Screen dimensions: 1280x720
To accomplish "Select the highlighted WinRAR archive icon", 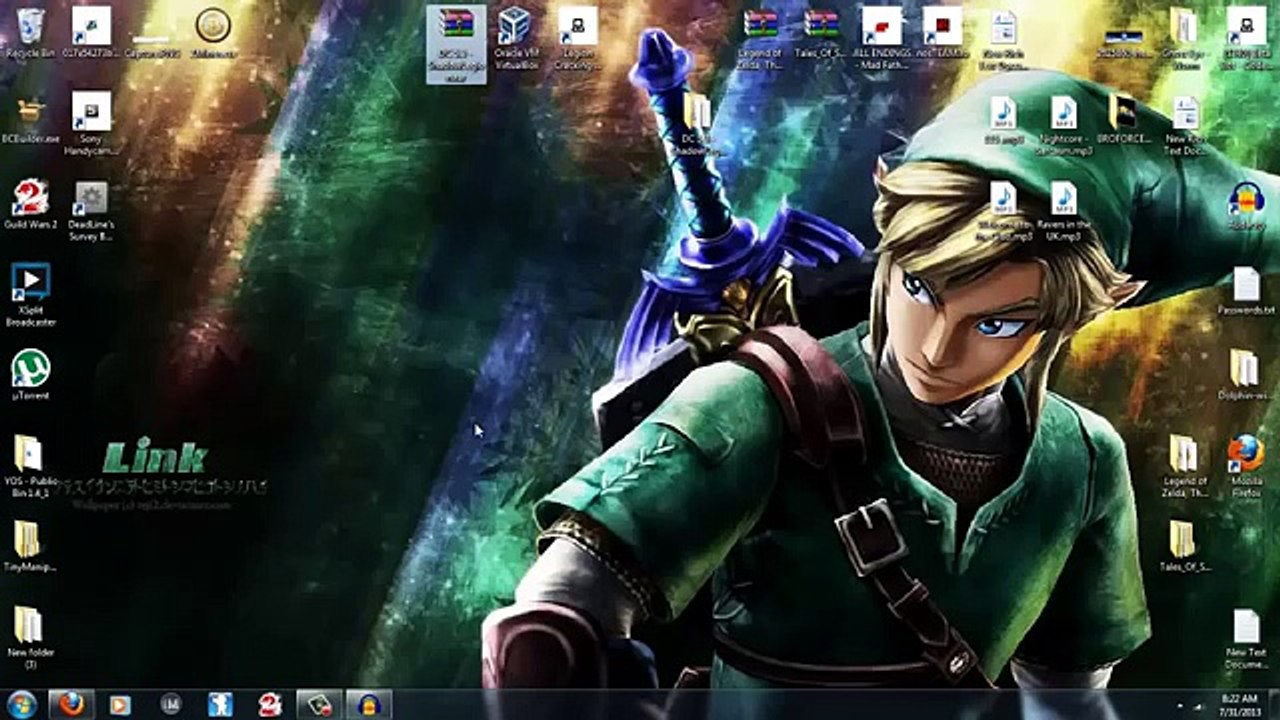I will pos(456,43).
